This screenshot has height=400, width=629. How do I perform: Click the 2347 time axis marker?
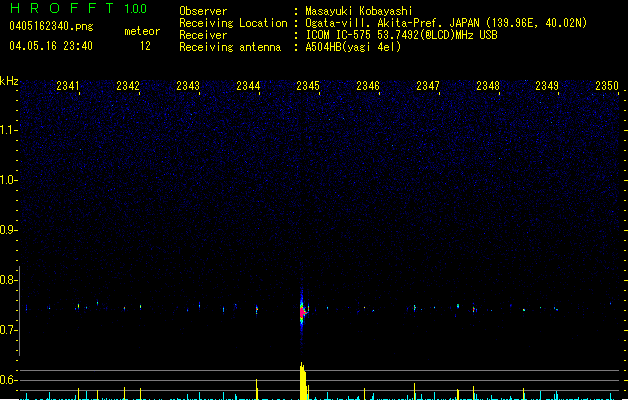pyautogui.click(x=428, y=86)
